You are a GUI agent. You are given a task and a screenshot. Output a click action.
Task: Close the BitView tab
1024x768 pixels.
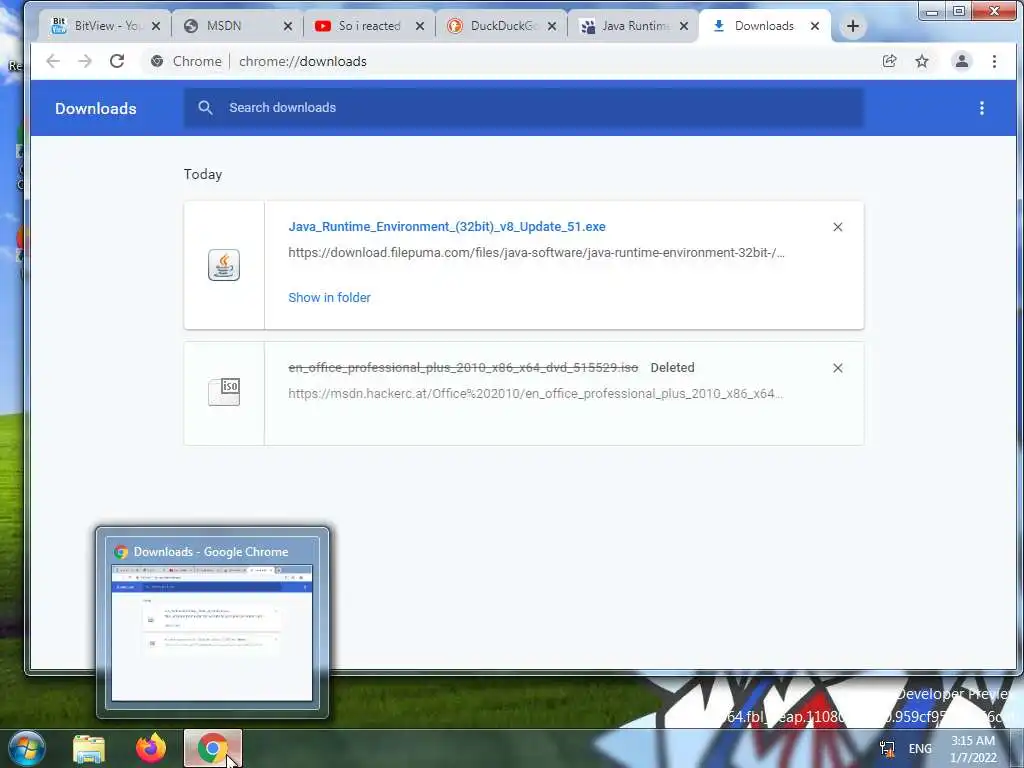pos(155,26)
